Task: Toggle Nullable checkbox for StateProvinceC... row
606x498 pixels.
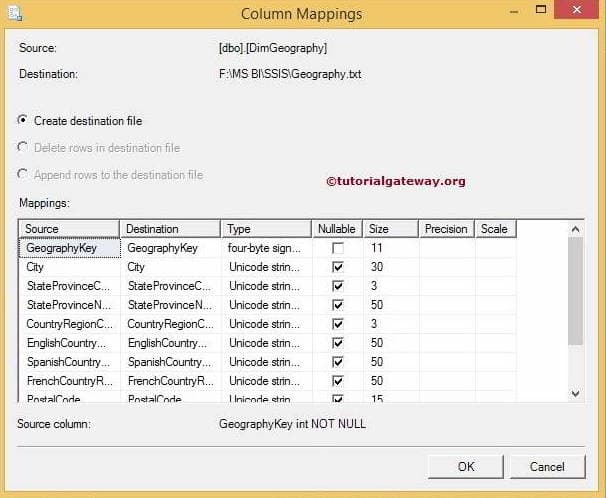Action: pos(338,286)
